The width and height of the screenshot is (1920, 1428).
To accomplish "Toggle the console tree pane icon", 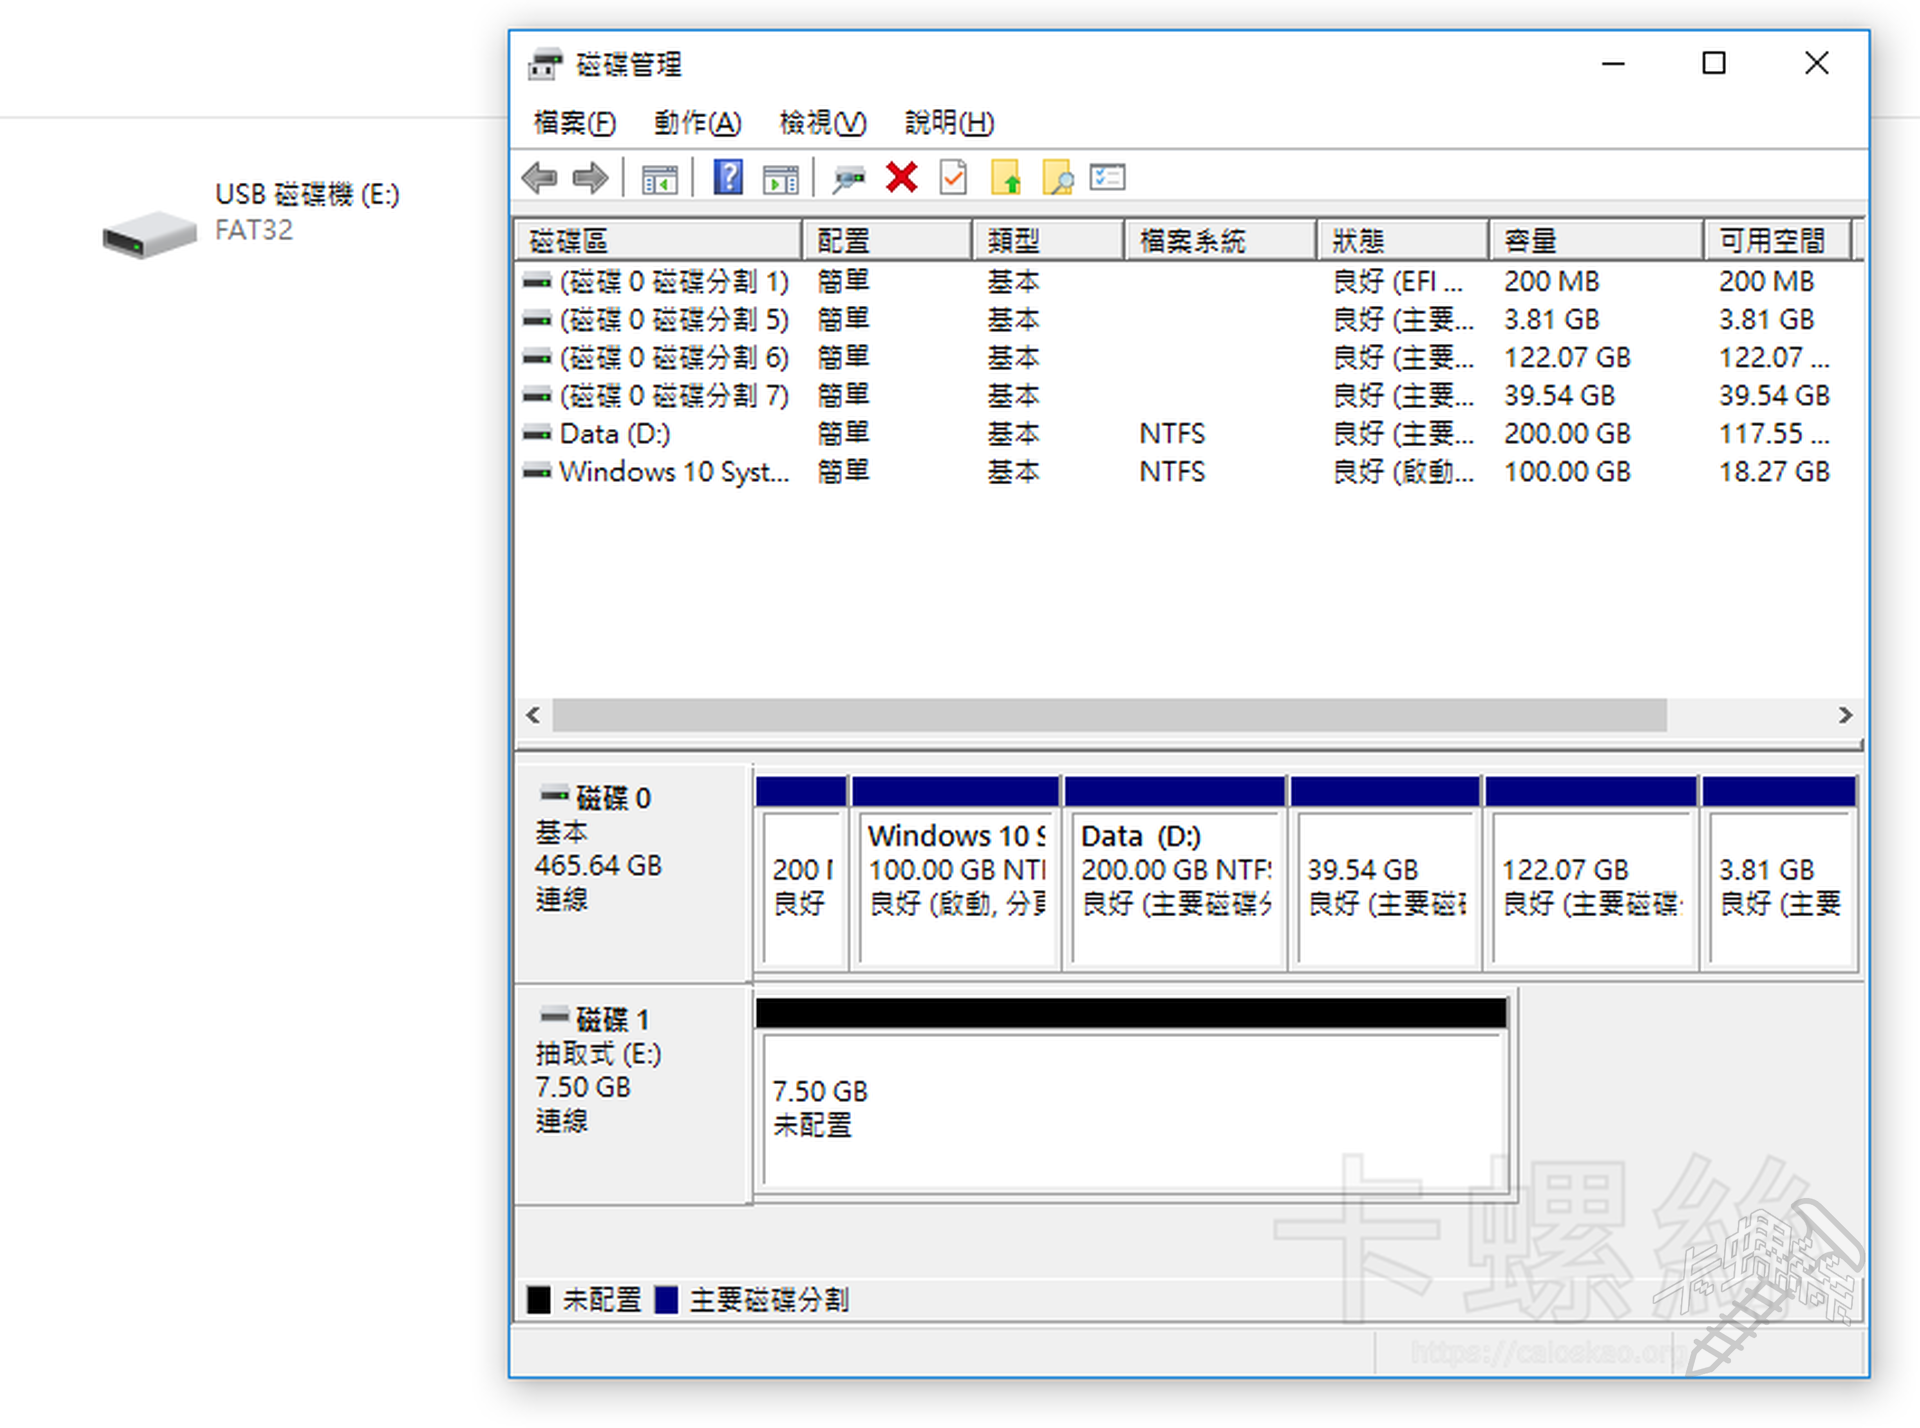I will click(659, 179).
